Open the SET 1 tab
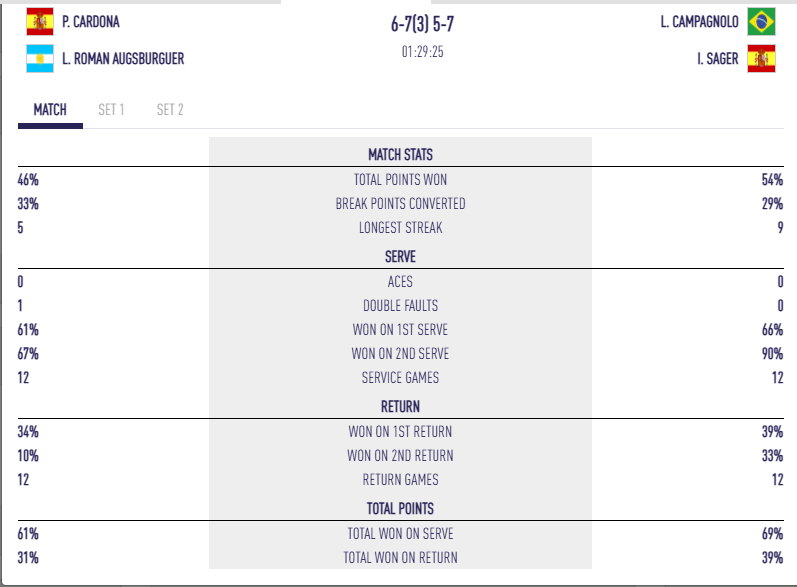The image size is (797, 587). 111,109
